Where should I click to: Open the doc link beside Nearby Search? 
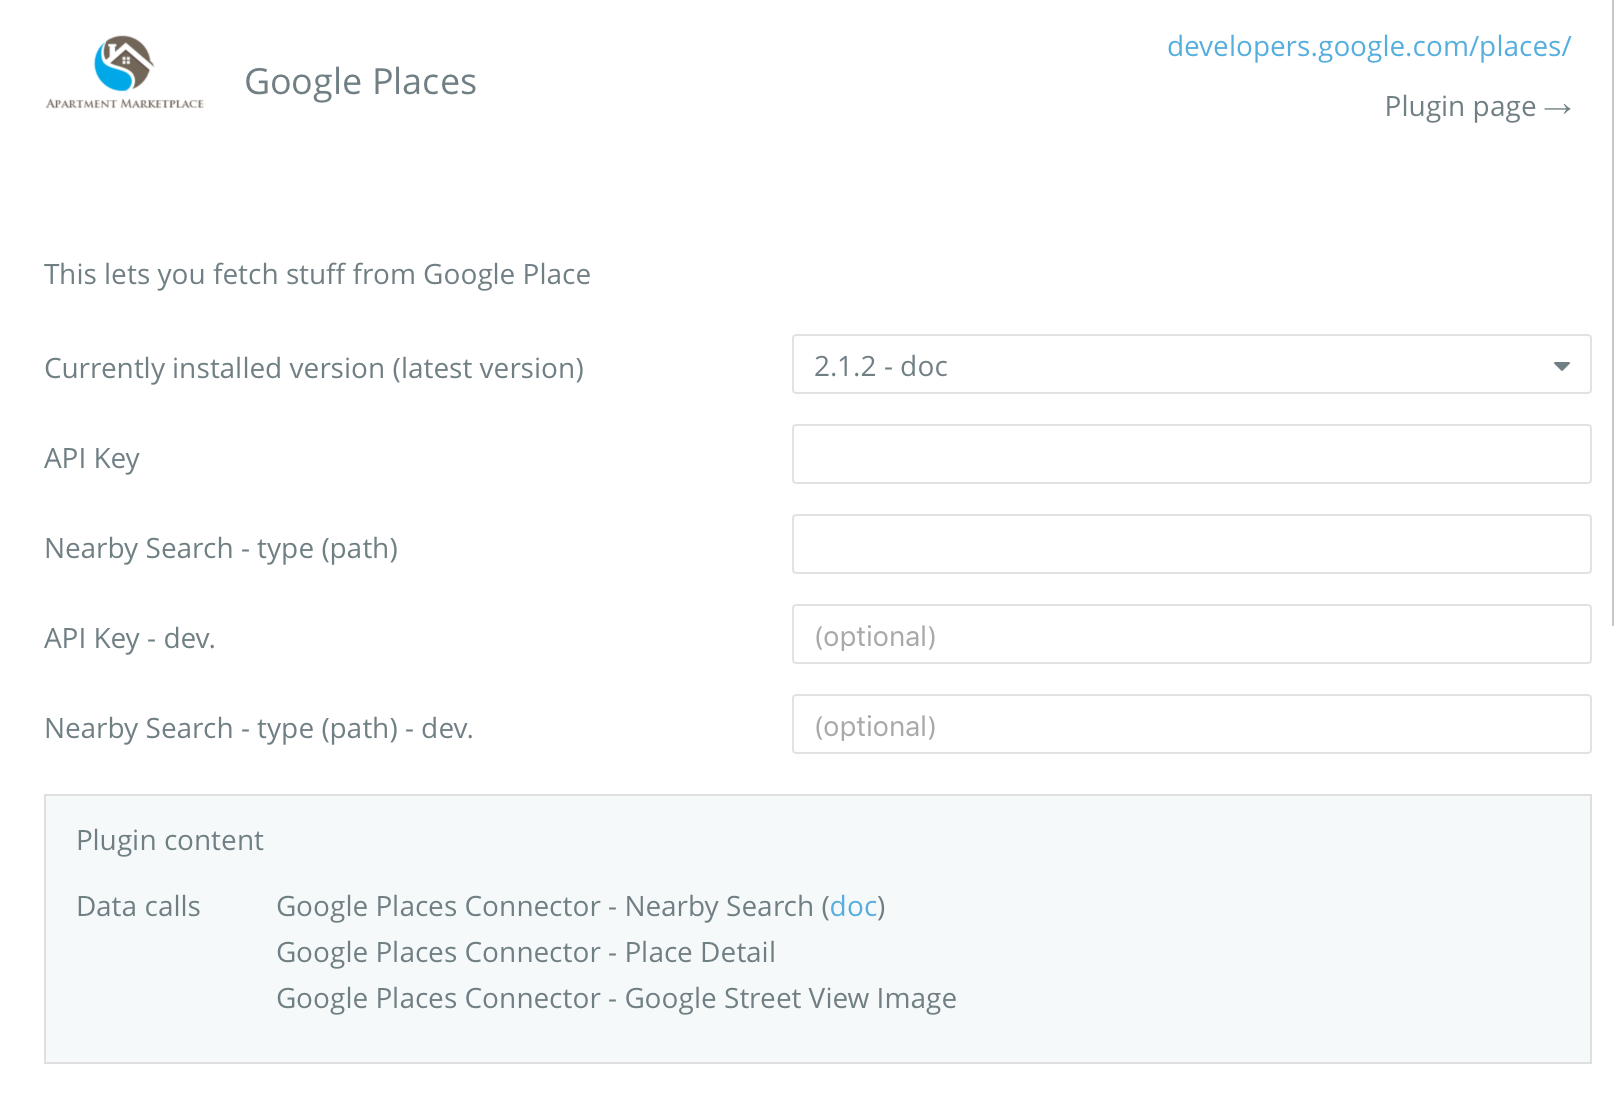[x=853, y=906]
